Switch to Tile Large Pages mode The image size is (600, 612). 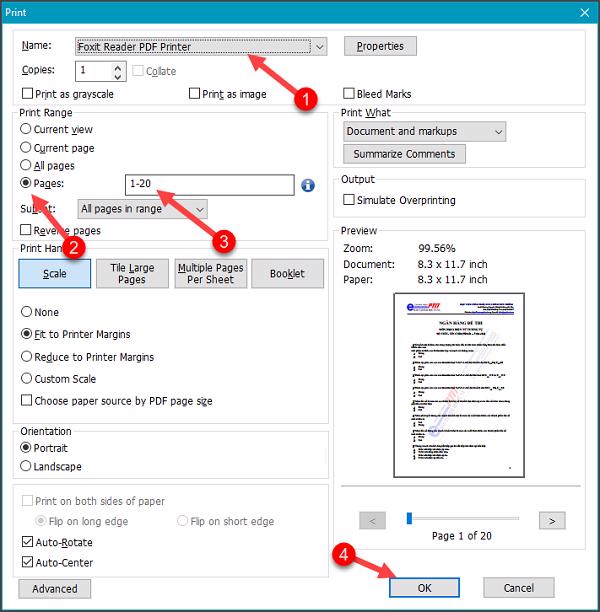pyautogui.click(x=132, y=274)
